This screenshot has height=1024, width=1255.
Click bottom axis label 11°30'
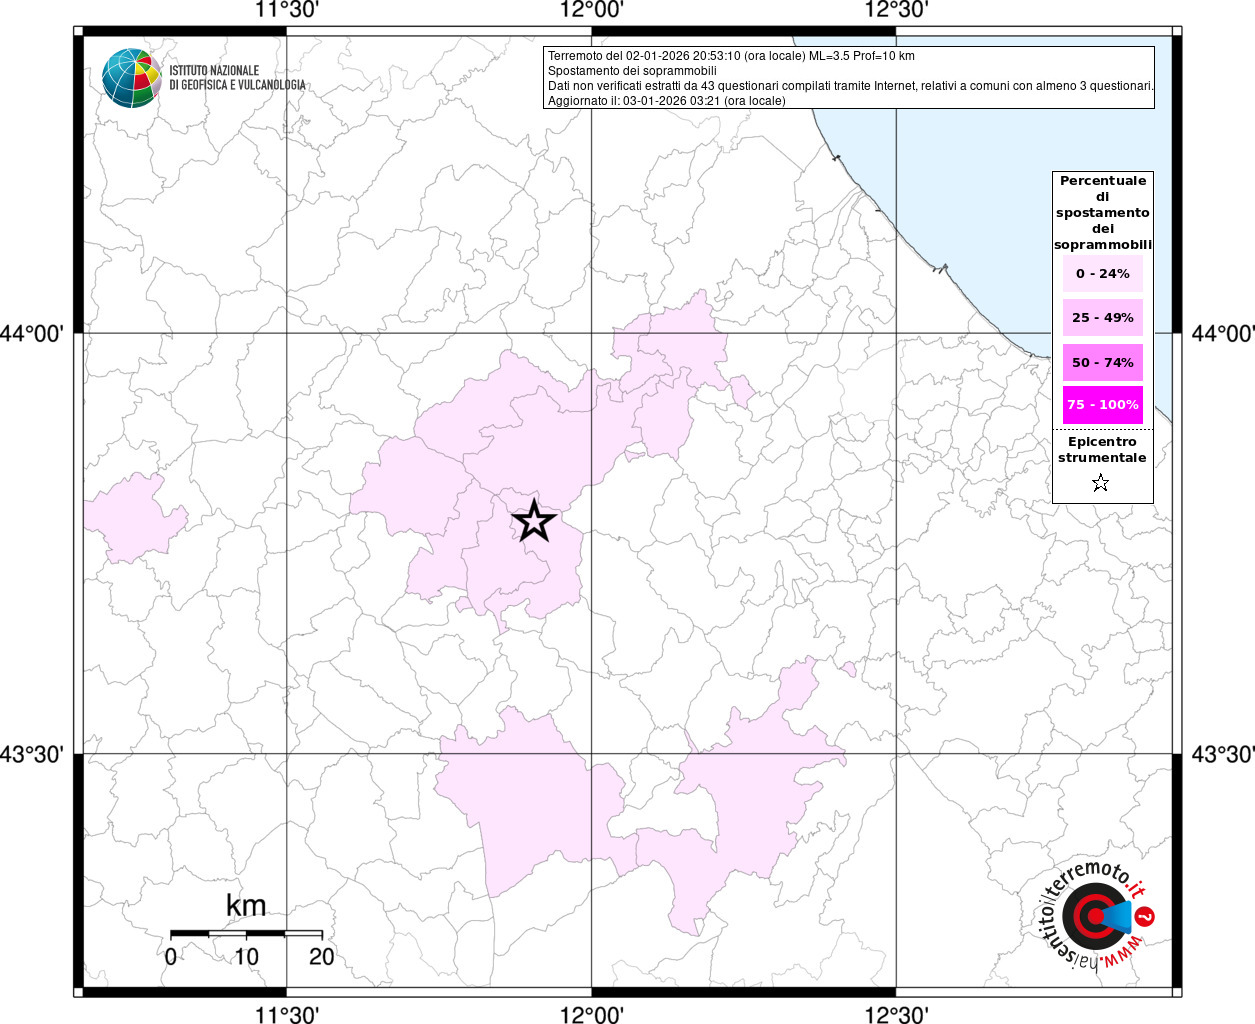[x=287, y=1014]
